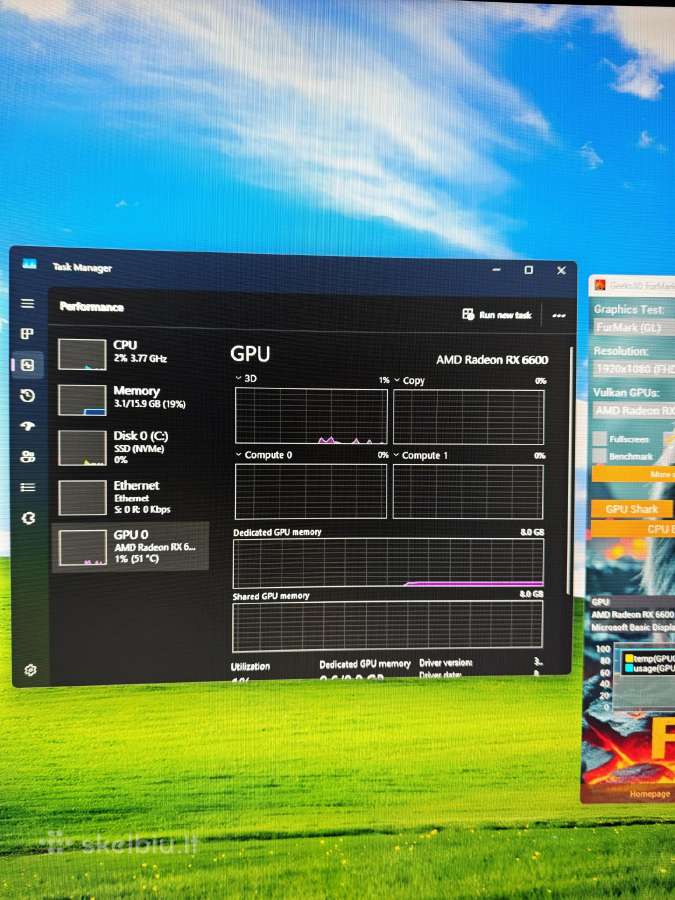Click the large GPU heading text
This screenshot has height=900, width=675.
click(250, 354)
